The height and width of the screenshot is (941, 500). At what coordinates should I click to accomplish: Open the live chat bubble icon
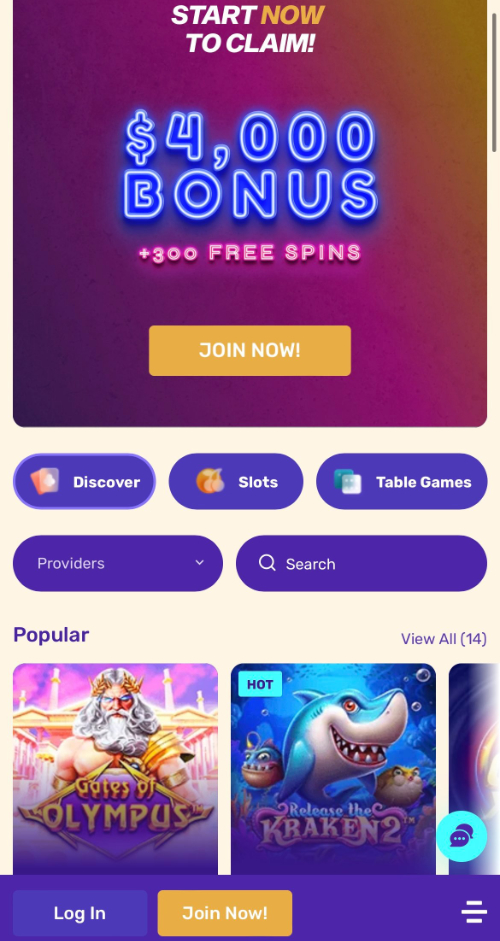tap(461, 837)
